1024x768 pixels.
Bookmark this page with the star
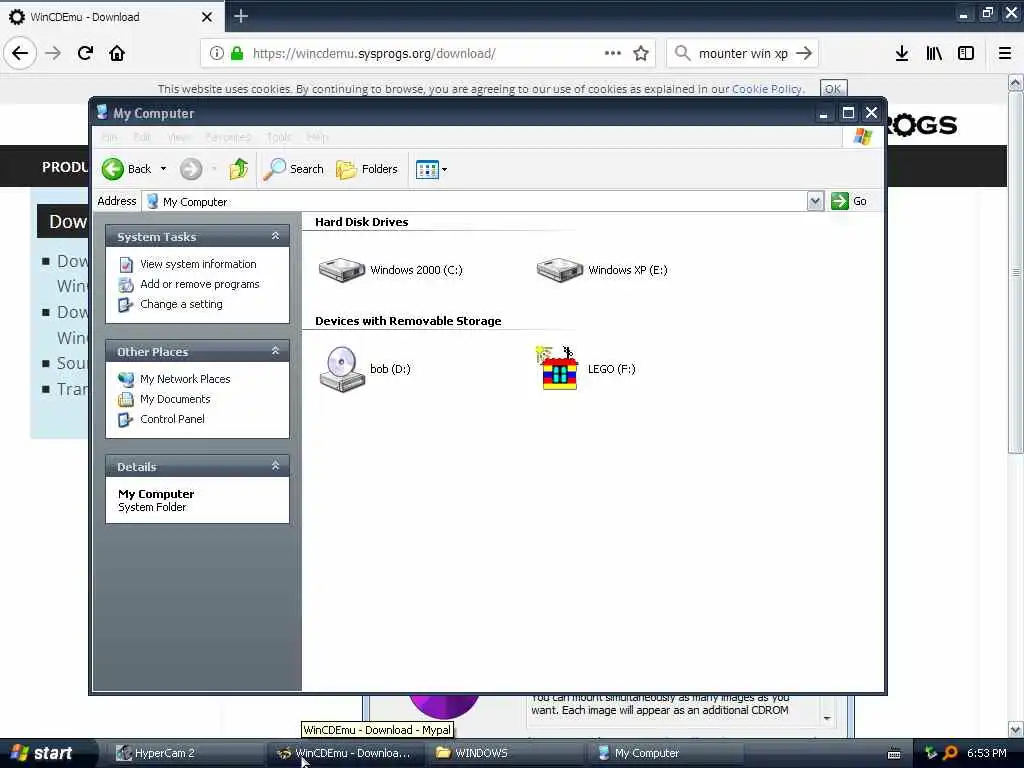[641, 53]
